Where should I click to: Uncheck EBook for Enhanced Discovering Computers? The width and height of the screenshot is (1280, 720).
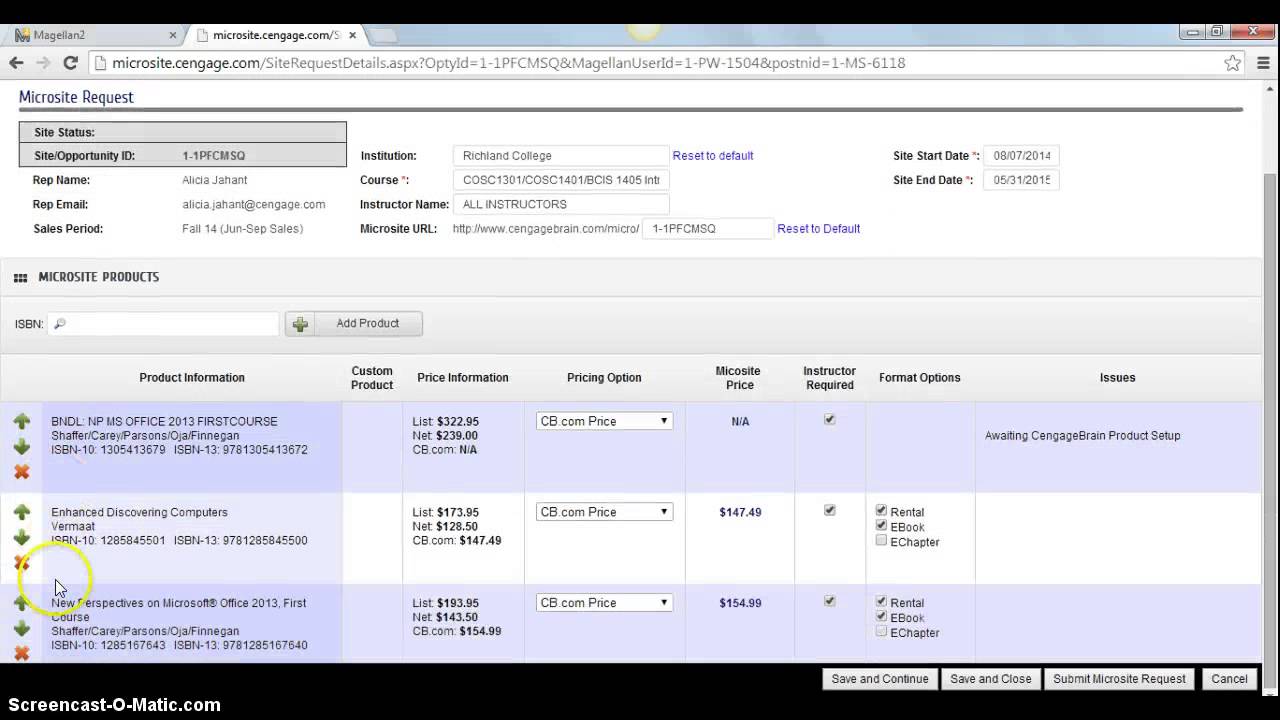pyautogui.click(x=881, y=526)
